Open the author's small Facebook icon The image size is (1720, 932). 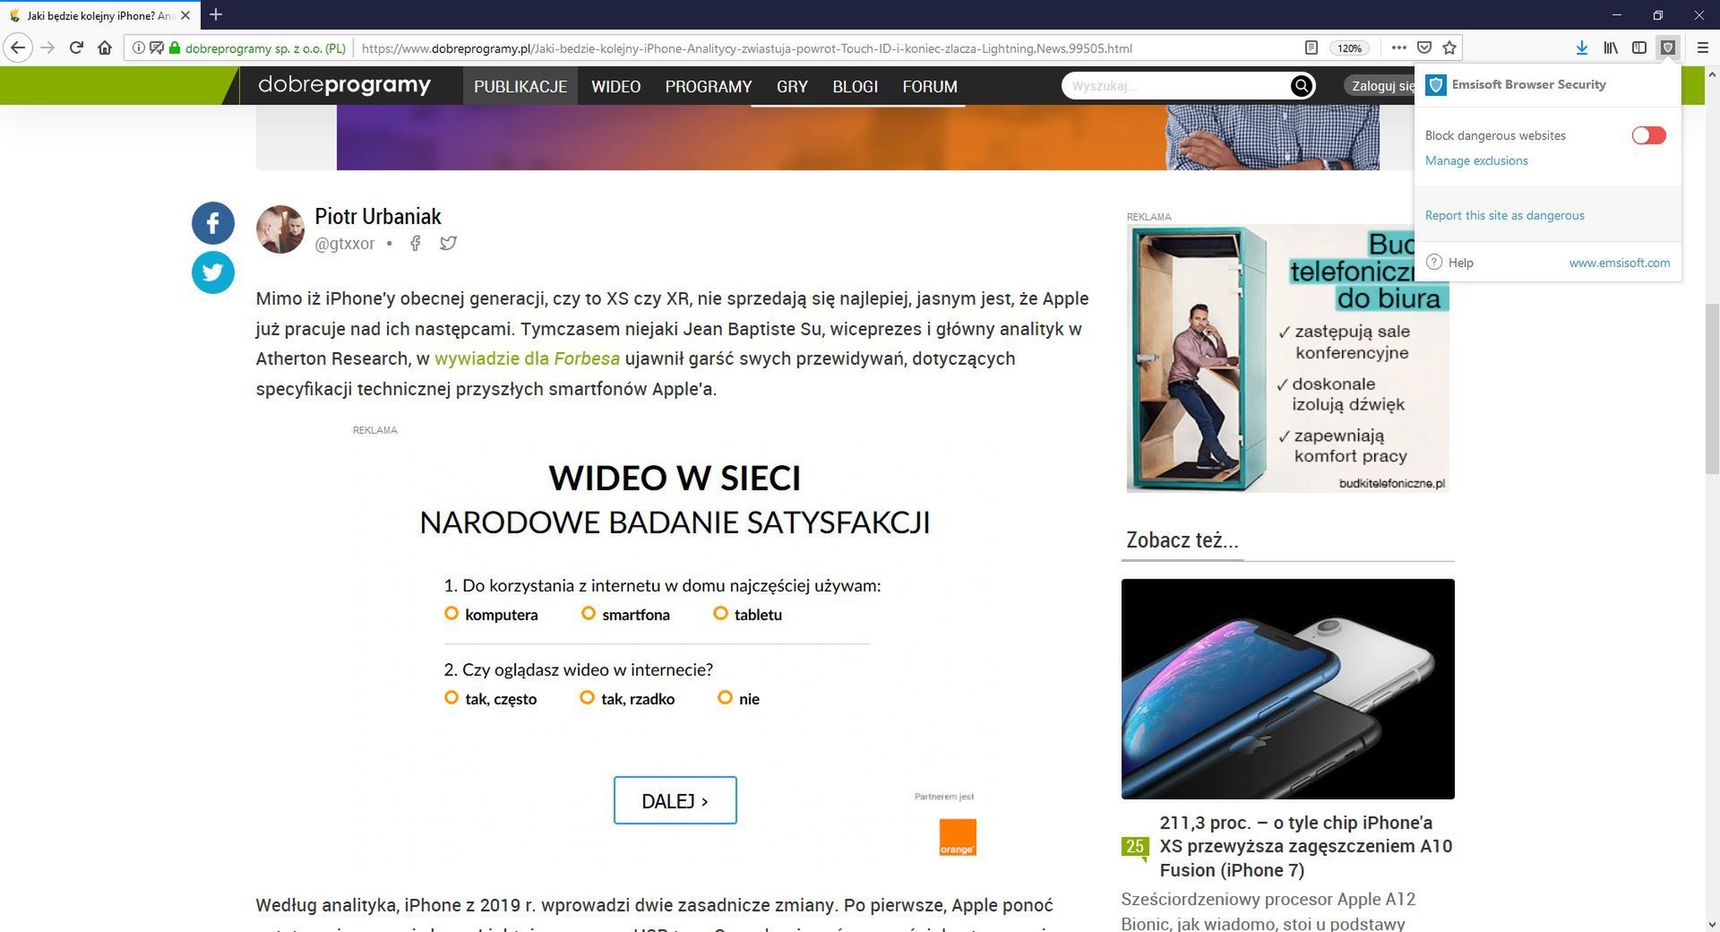(415, 243)
